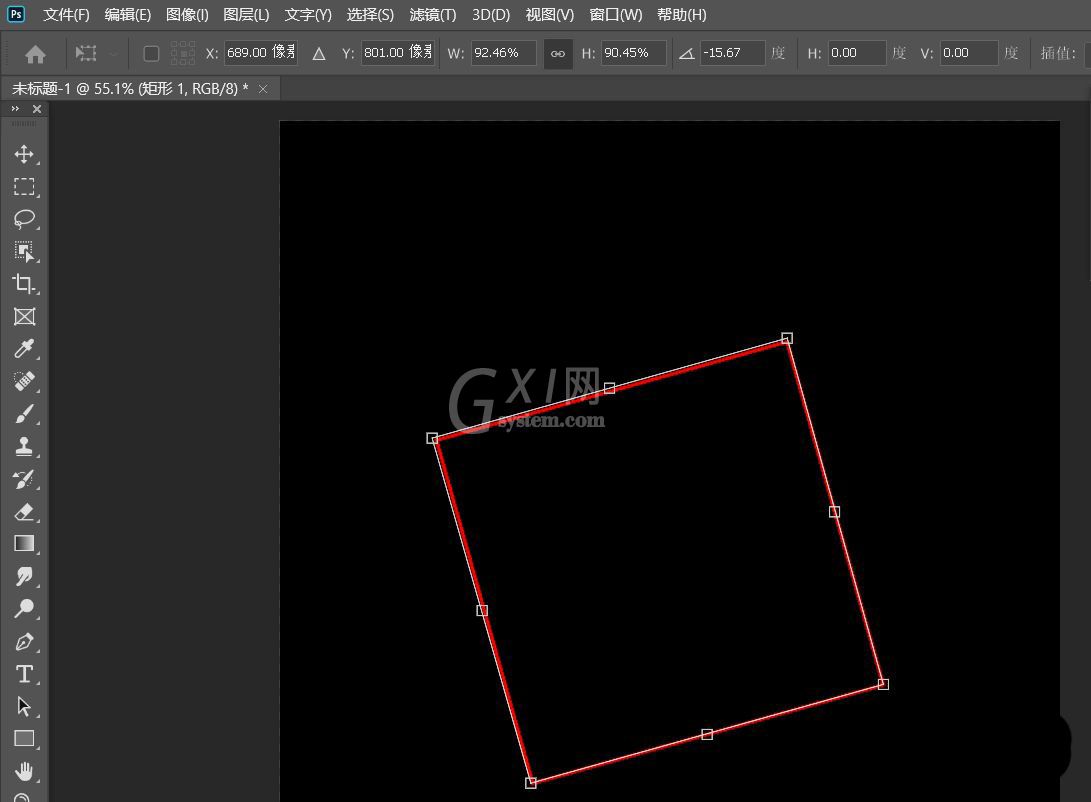Click the width field 92.46%
The width and height of the screenshot is (1091, 802).
tap(504, 53)
